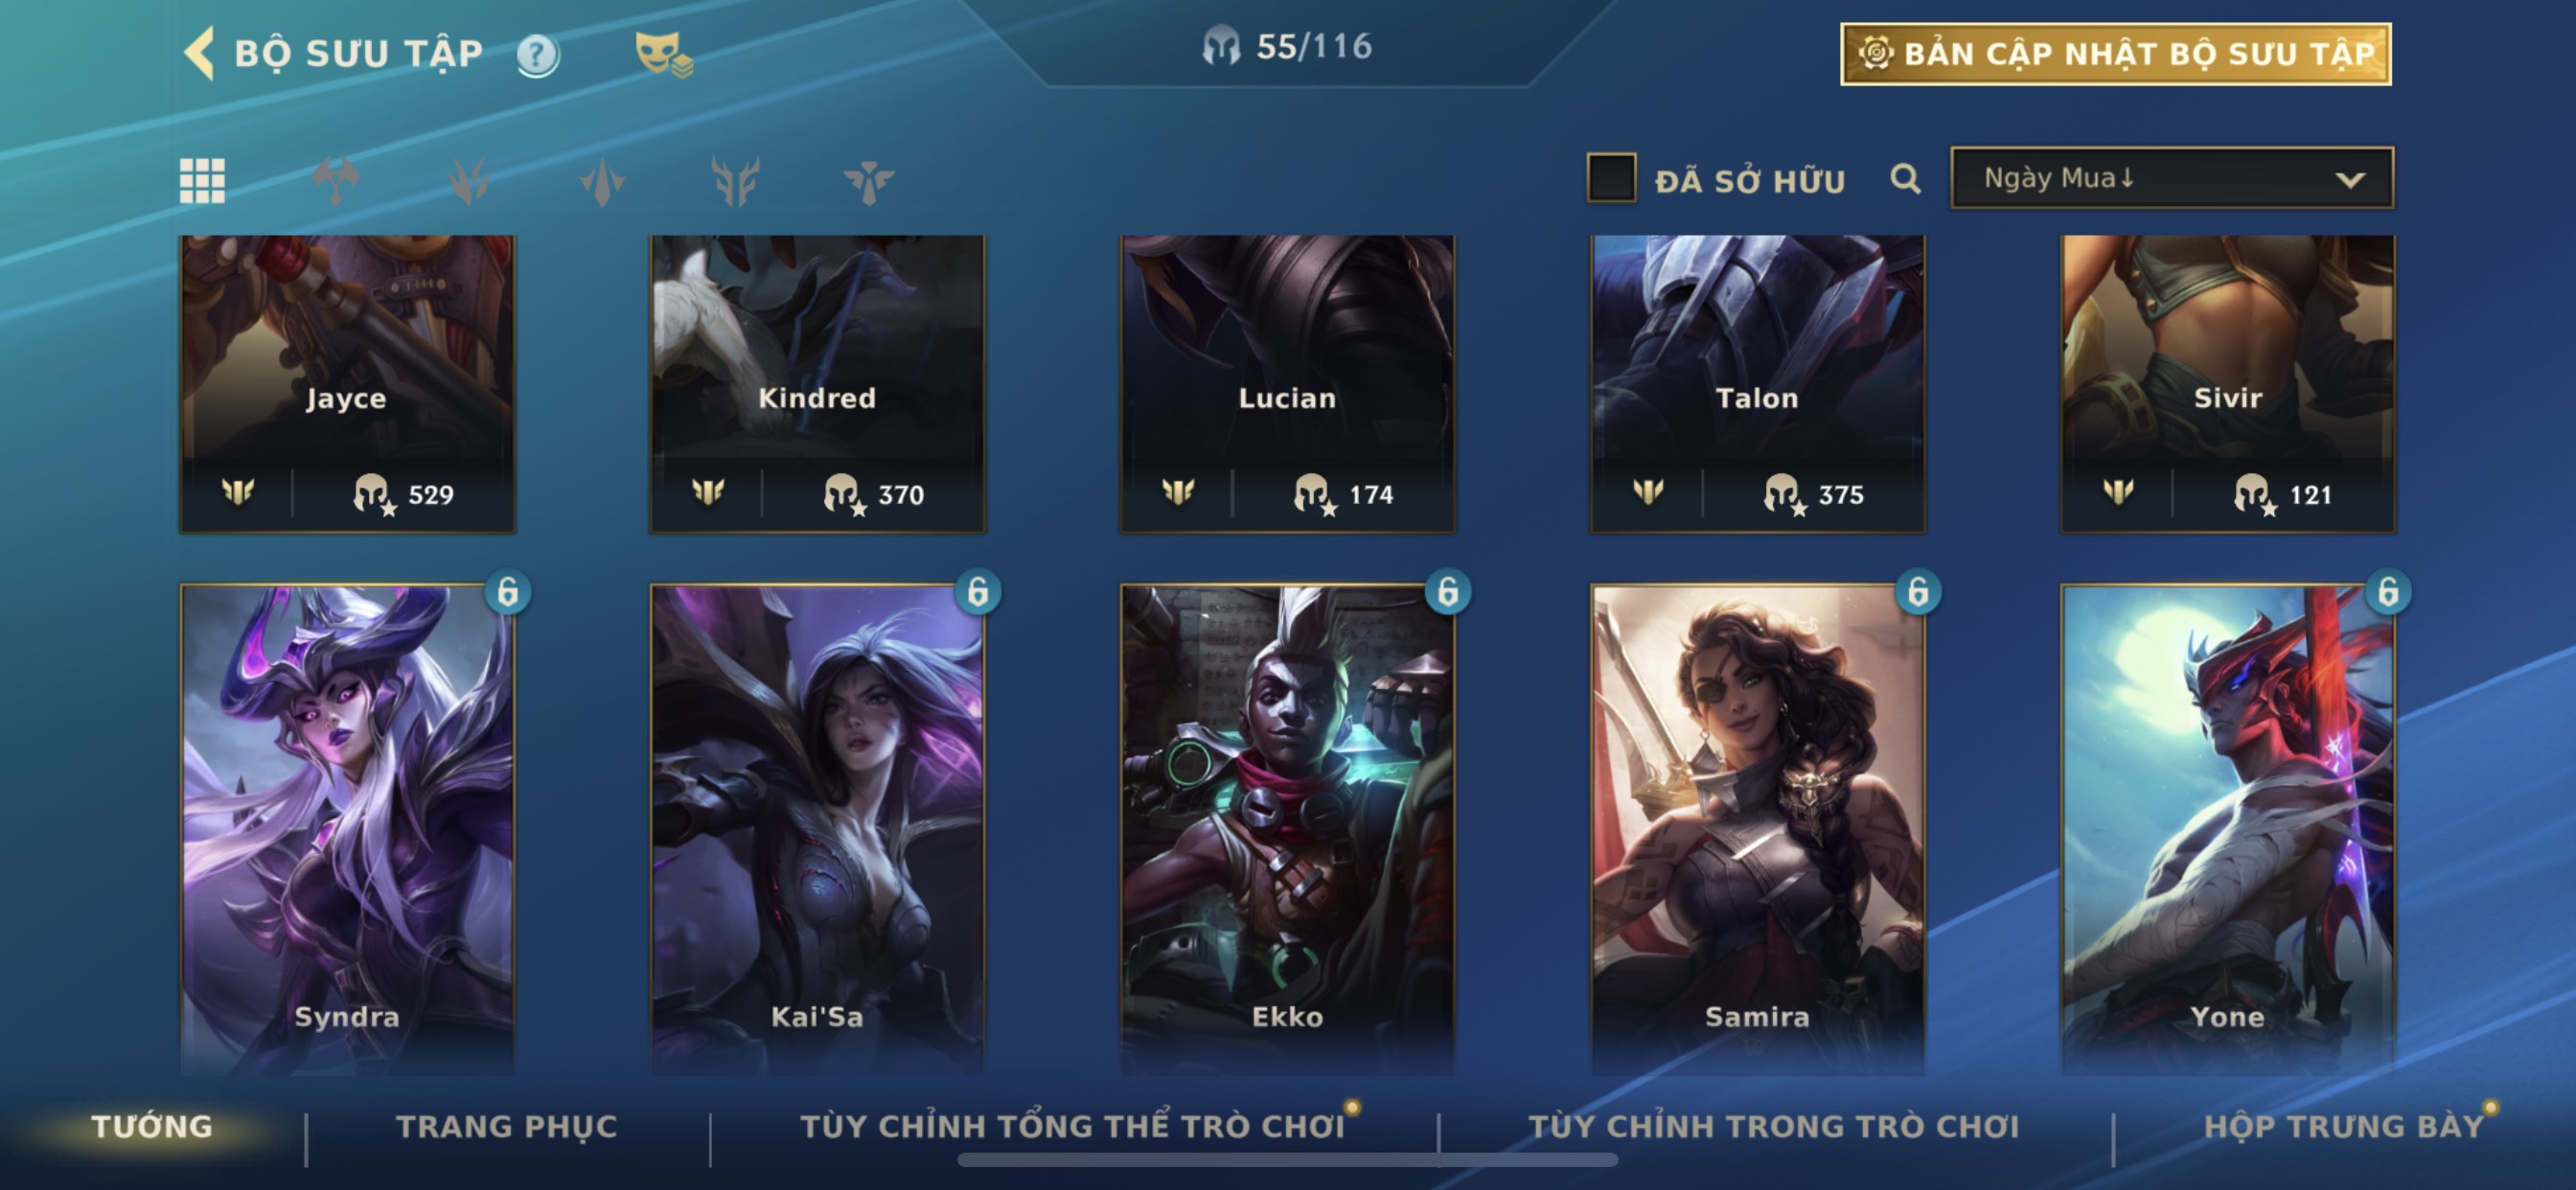Expand sorting options with the chevron arrow

coord(2350,180)
